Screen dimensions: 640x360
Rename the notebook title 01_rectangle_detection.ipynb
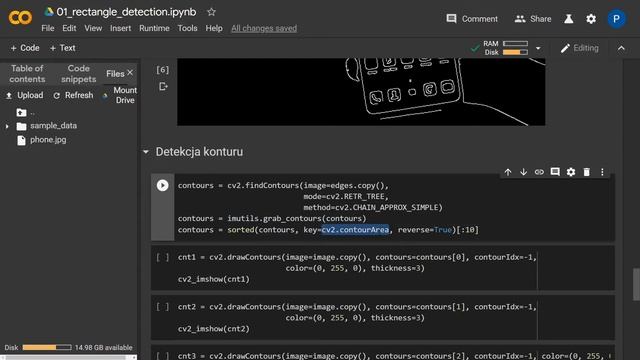[x=126, y=12]
